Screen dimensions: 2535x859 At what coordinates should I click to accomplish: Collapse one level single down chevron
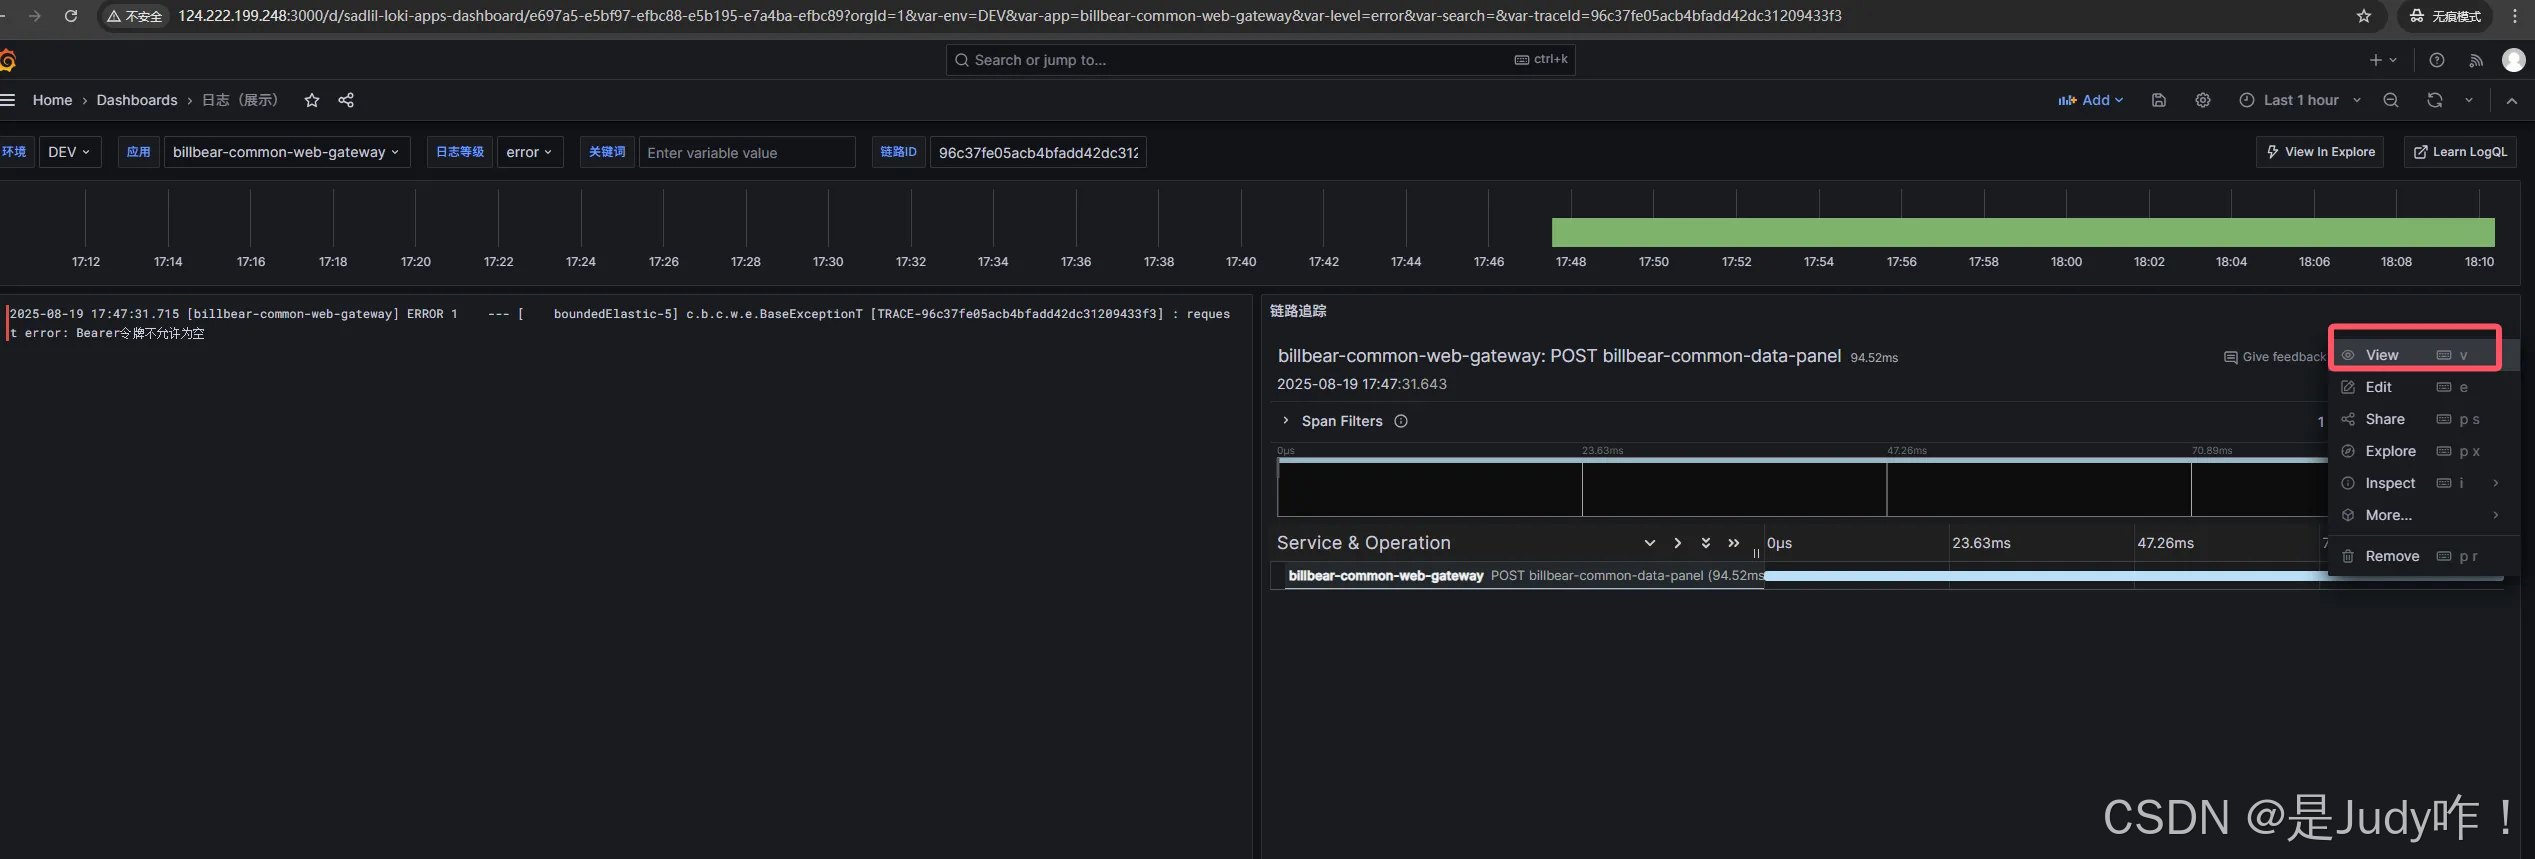pyautogui.click(x=1650, y=543)
